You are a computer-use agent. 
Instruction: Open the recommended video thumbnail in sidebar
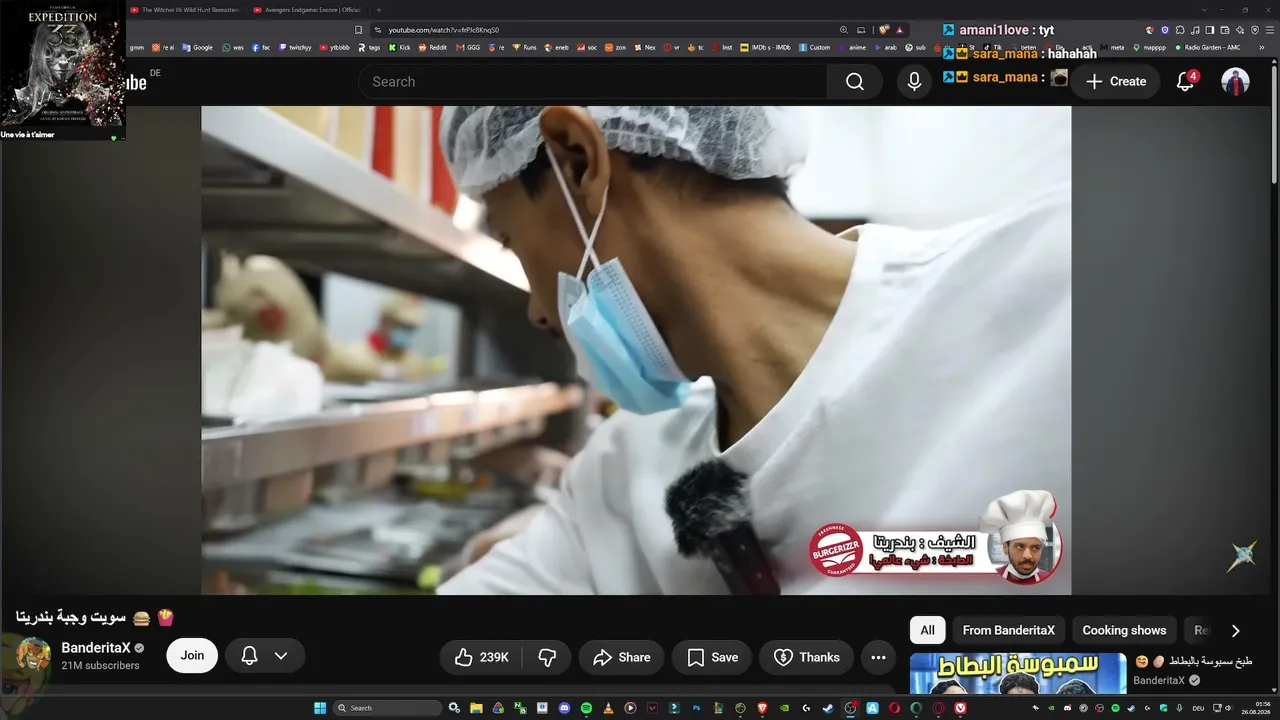click(1018, 673)
